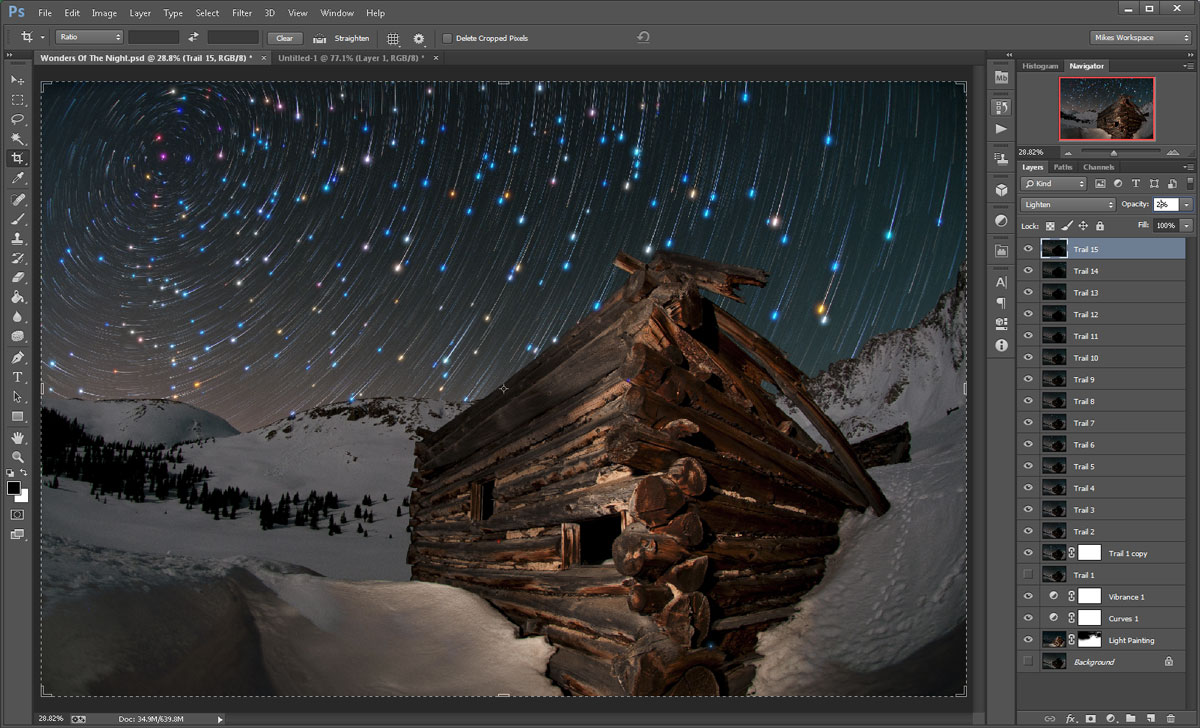Image resolution: width=1200 pixels, height=728 pixels.
Task: Click the Straighten text button
Action: (351, 38)
